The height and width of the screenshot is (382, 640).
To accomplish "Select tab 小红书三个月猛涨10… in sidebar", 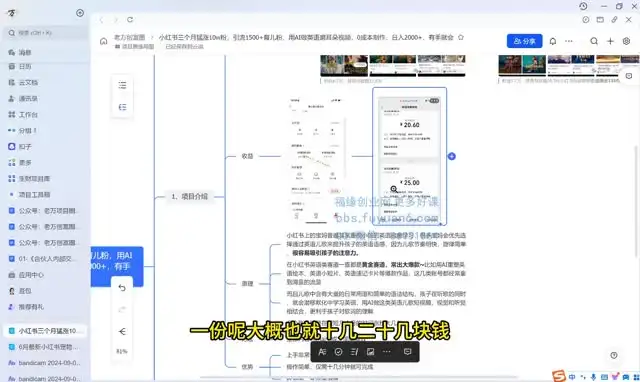I will click(x=45, y=331).
